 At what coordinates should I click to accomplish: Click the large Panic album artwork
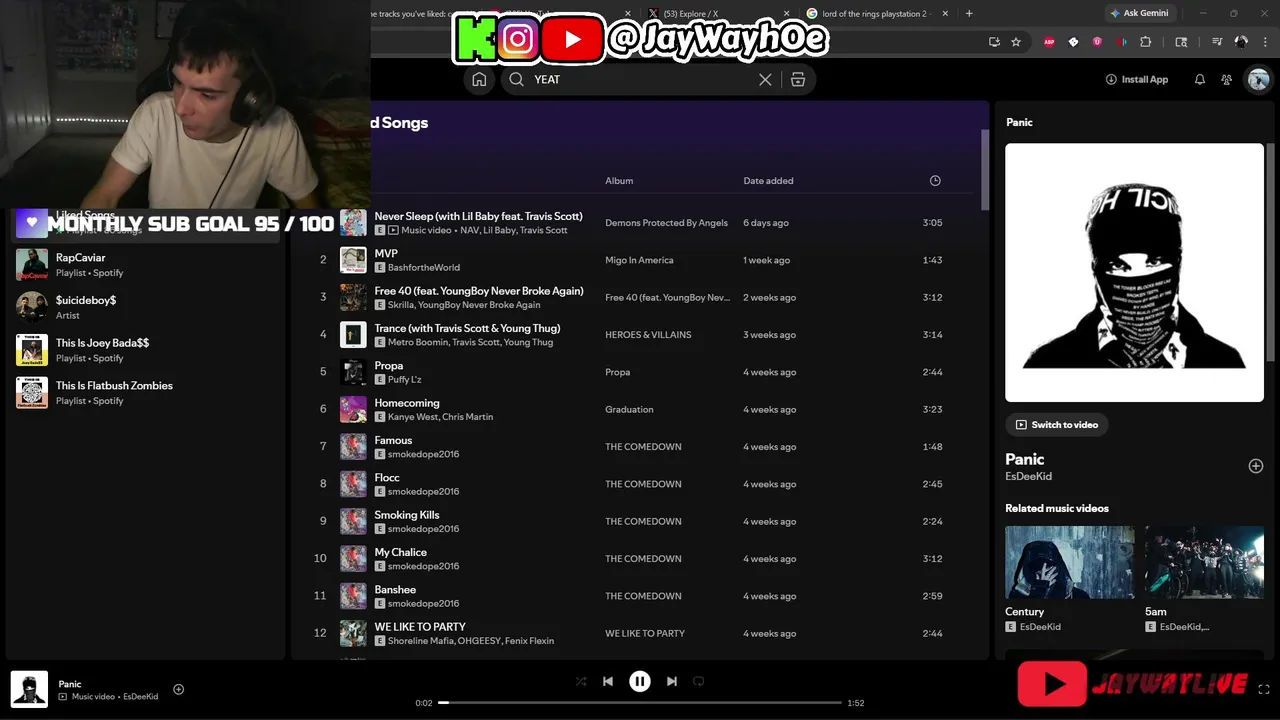(x=1134, y=272)
